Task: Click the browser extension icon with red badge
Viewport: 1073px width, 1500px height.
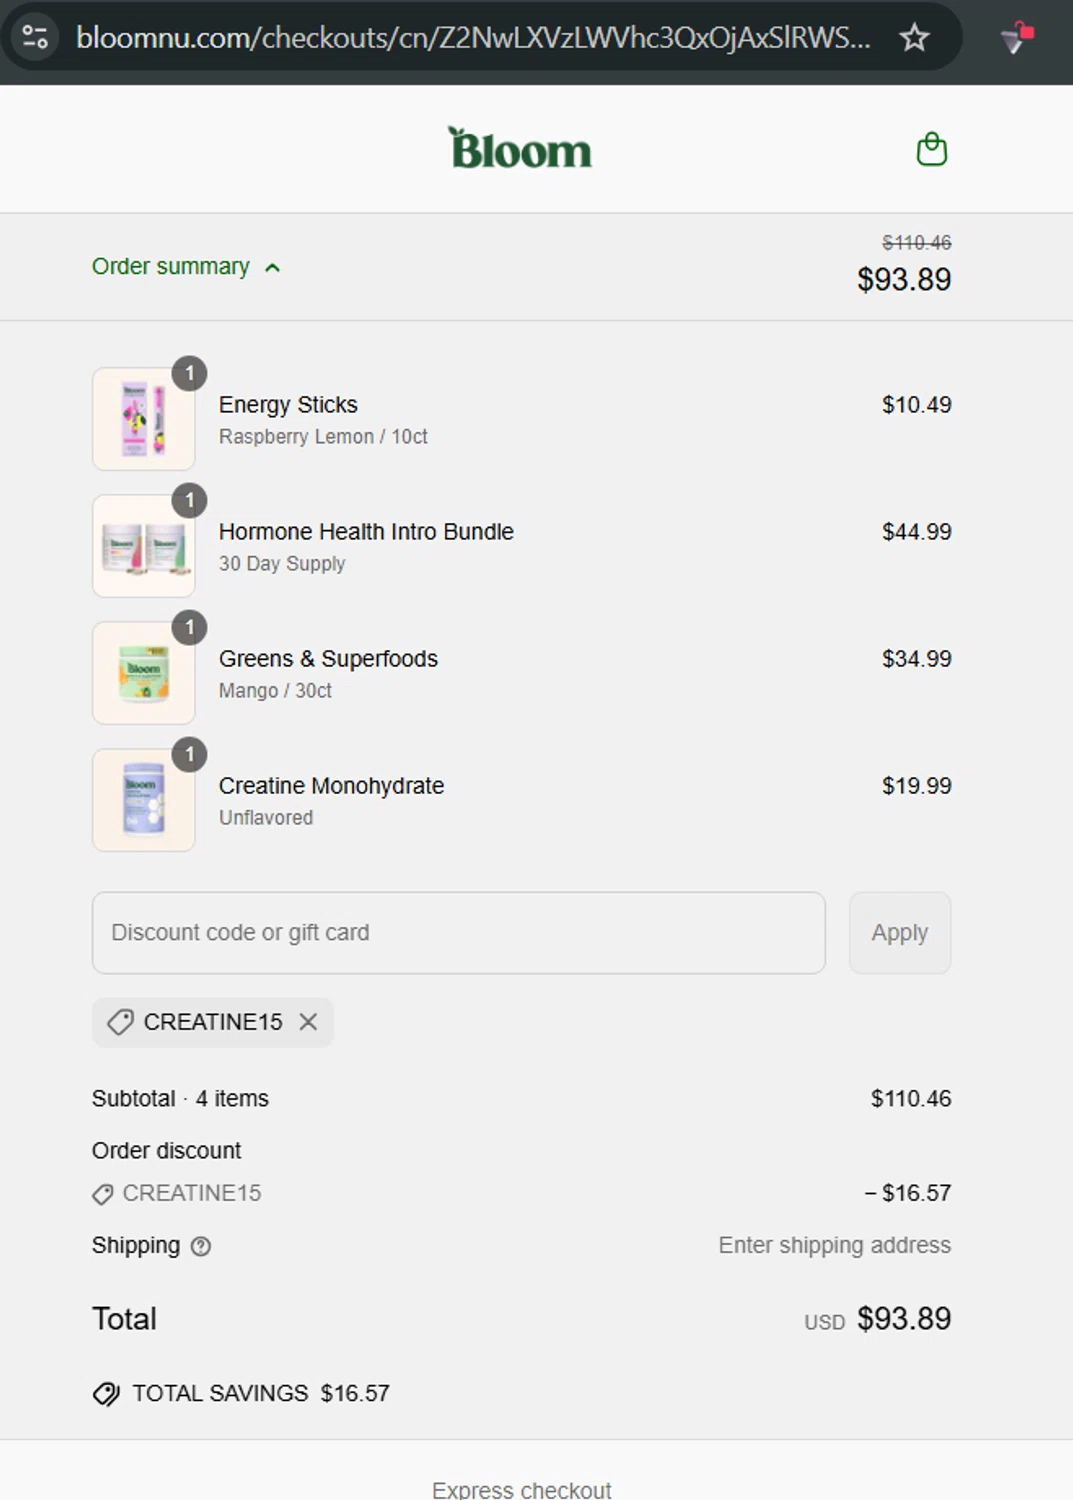Action: (1017, 38)
